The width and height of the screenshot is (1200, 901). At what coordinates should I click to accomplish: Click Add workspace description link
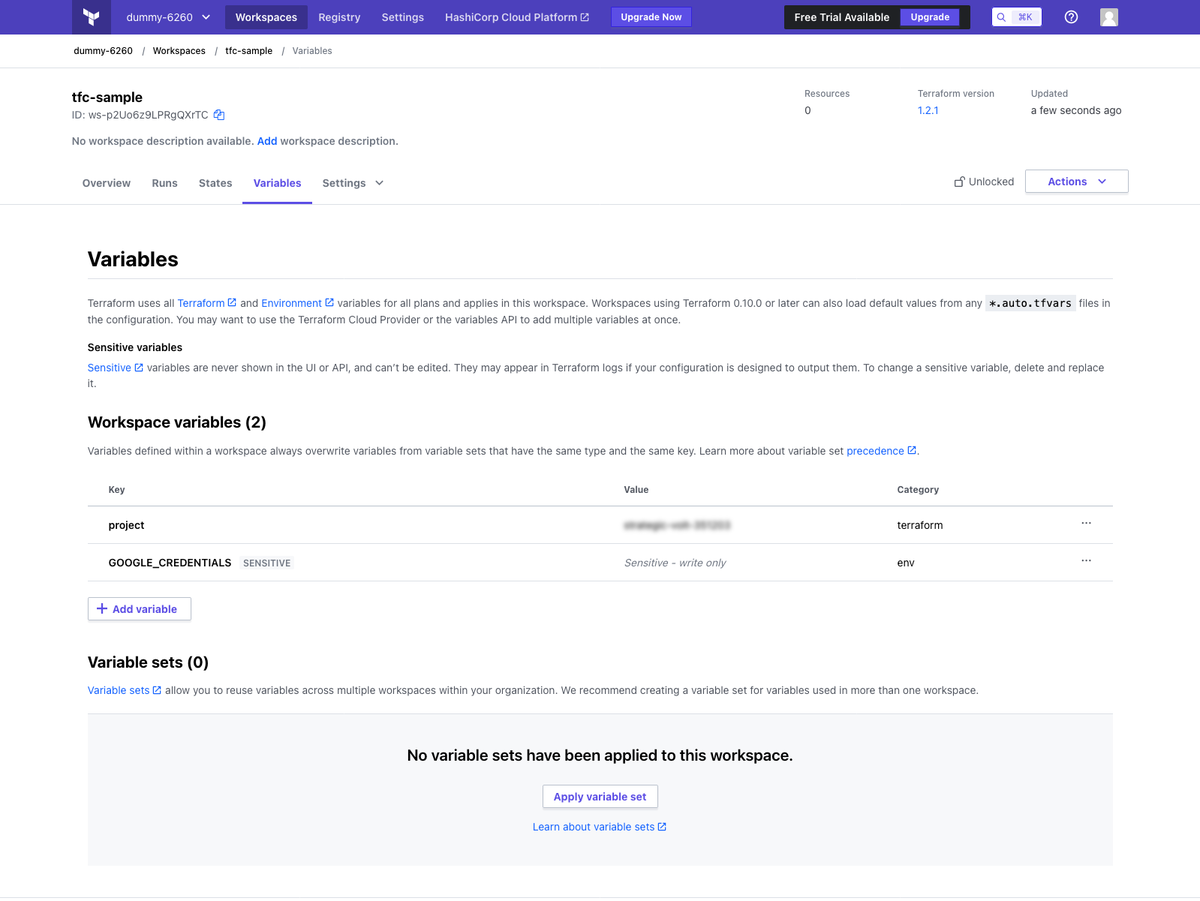267,141
